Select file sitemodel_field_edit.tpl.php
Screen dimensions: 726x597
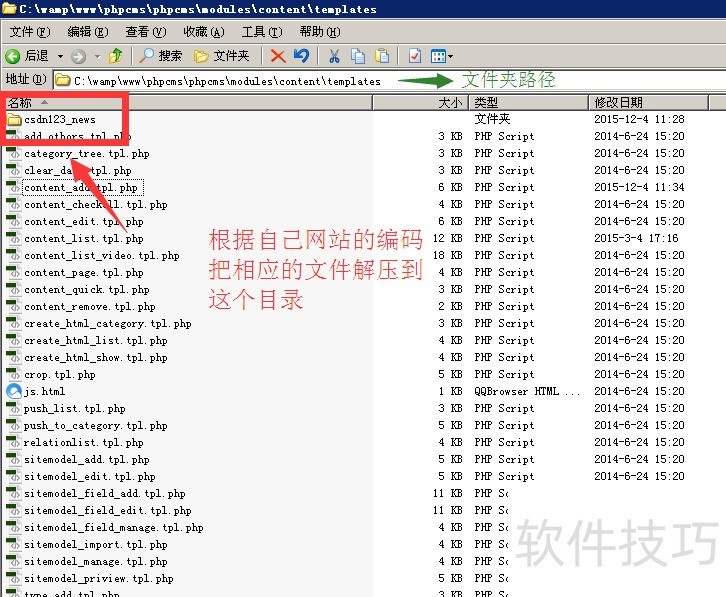click(x=108, y=511)
